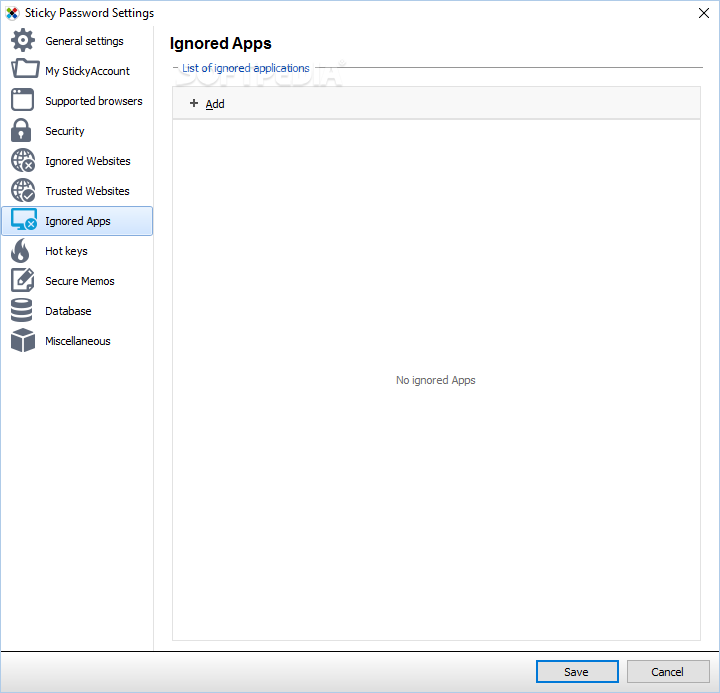Close the Sticky Password Settings window
This screenshot has height=693, width=720.
[x=703, y=13]
